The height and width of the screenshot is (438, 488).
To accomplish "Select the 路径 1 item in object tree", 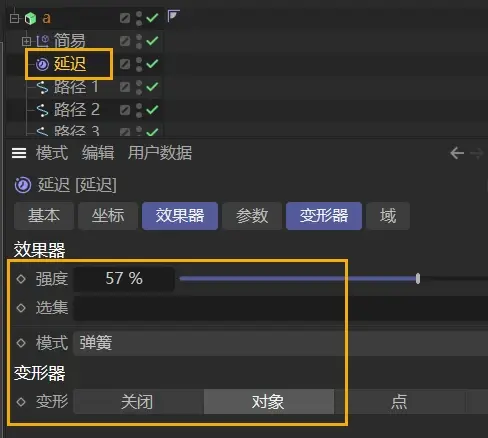I will tap(76, 87).
